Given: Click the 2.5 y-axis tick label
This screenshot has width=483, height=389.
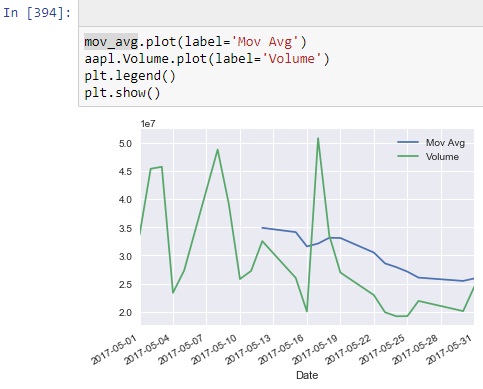Looking at the screenshot, I should point(125,285).
